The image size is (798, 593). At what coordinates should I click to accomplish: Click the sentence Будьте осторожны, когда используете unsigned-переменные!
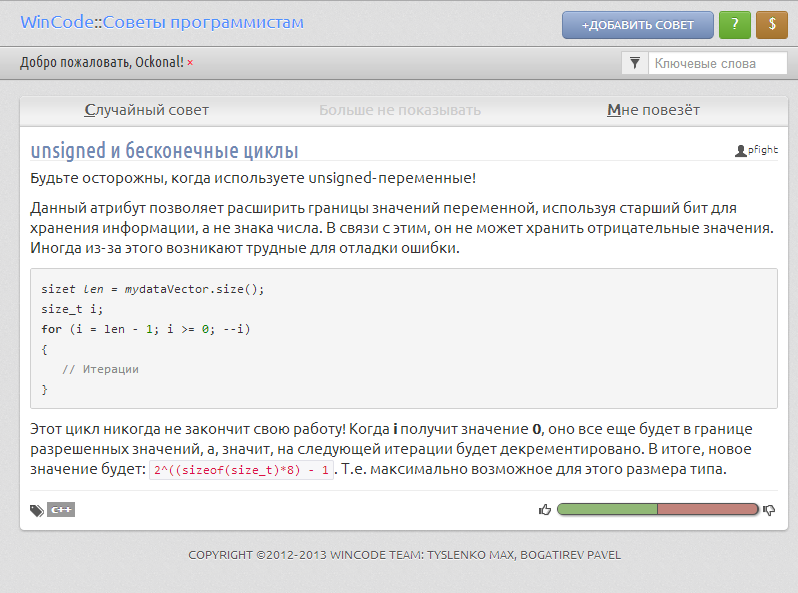(x=253, y=178)
